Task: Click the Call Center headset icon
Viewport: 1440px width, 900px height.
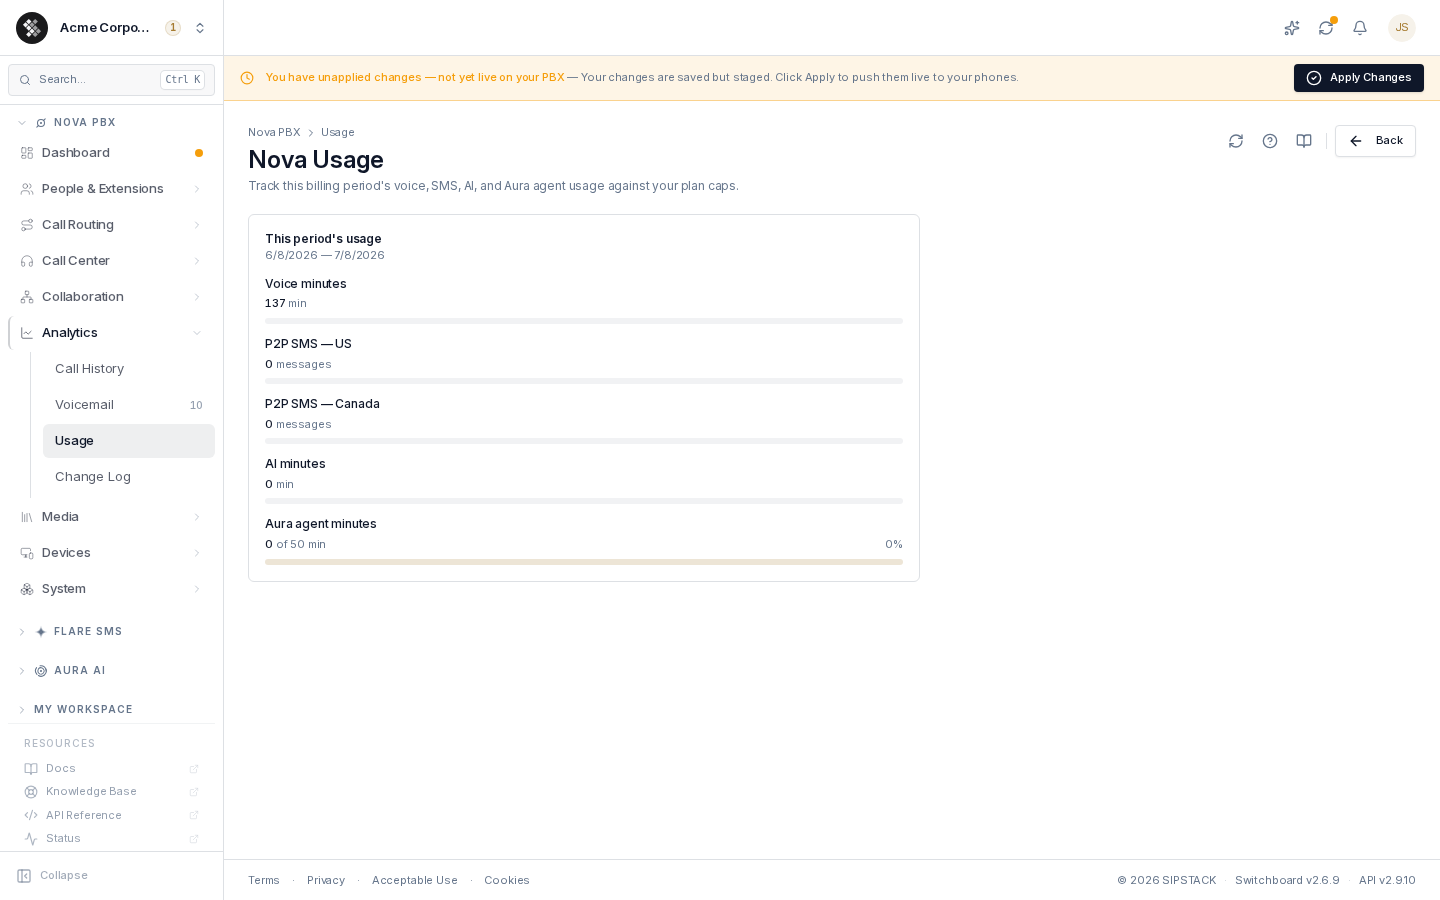Action: (27, 261)
